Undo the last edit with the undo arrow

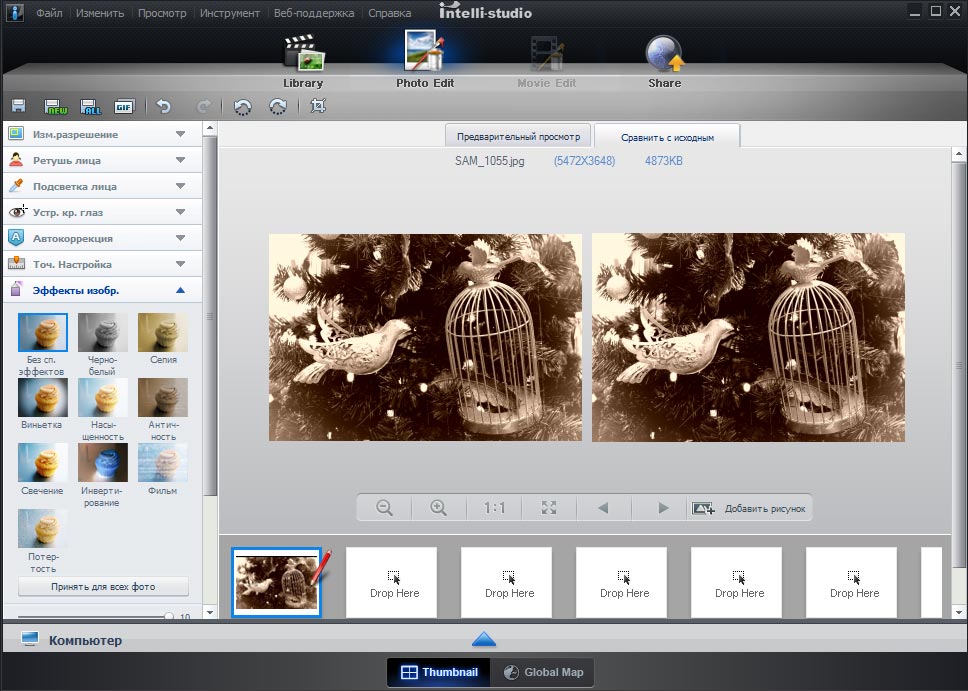tap(164, 106)
